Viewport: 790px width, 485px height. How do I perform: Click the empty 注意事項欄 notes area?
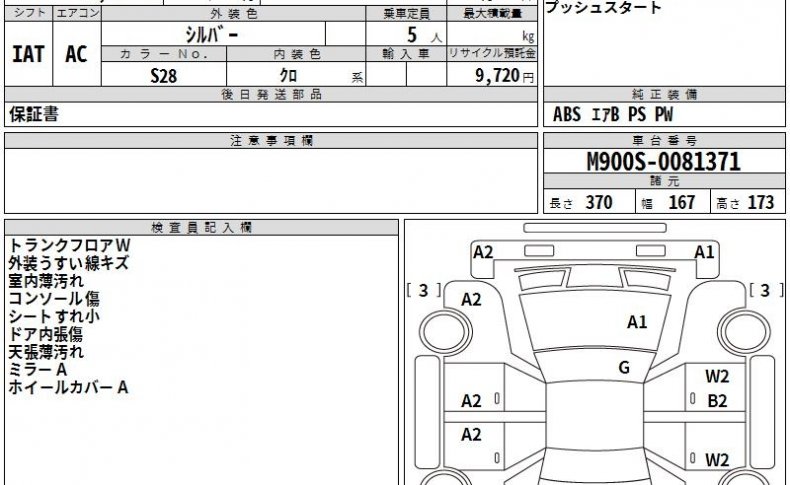pyautogui.click(x=271, y=181)
